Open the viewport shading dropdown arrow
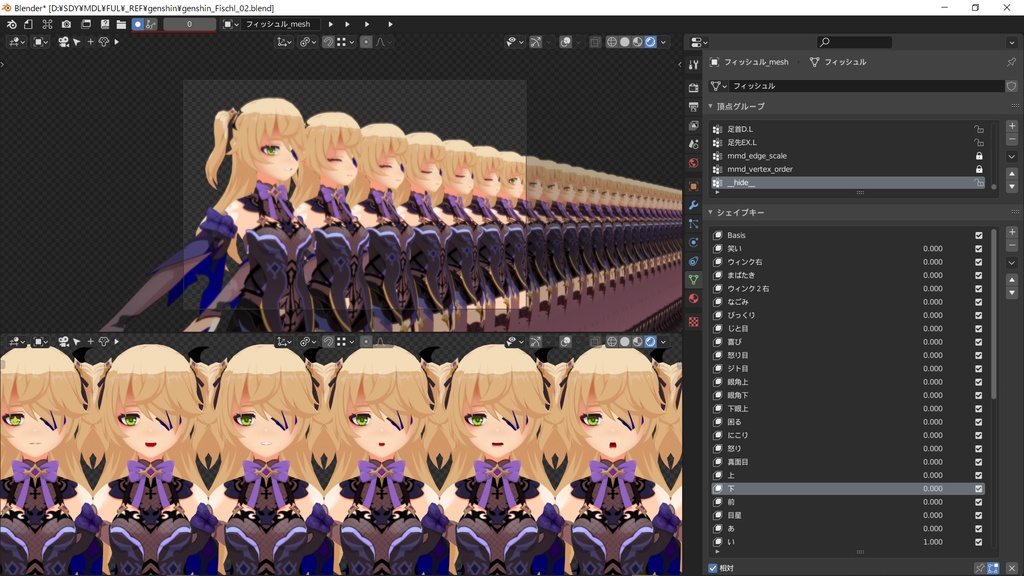Image resolution: width=1024 pixels, height=576 pixels. [x=664, y=41]
